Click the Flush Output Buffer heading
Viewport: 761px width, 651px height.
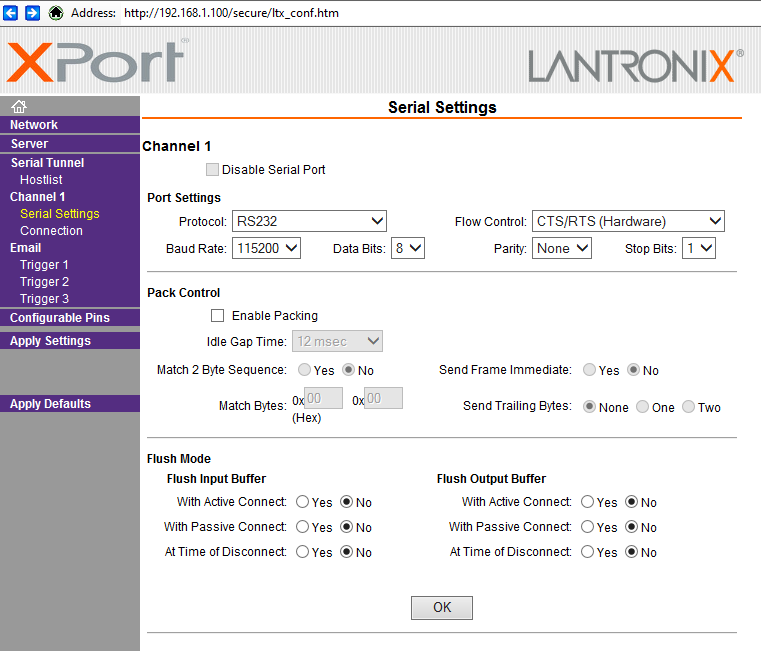[491, 479]
